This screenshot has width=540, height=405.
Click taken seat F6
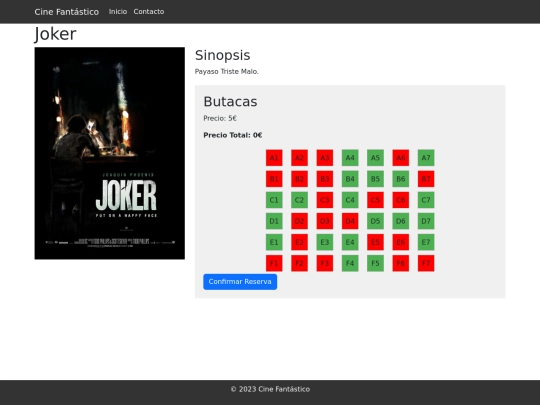(x=401, y=263)
